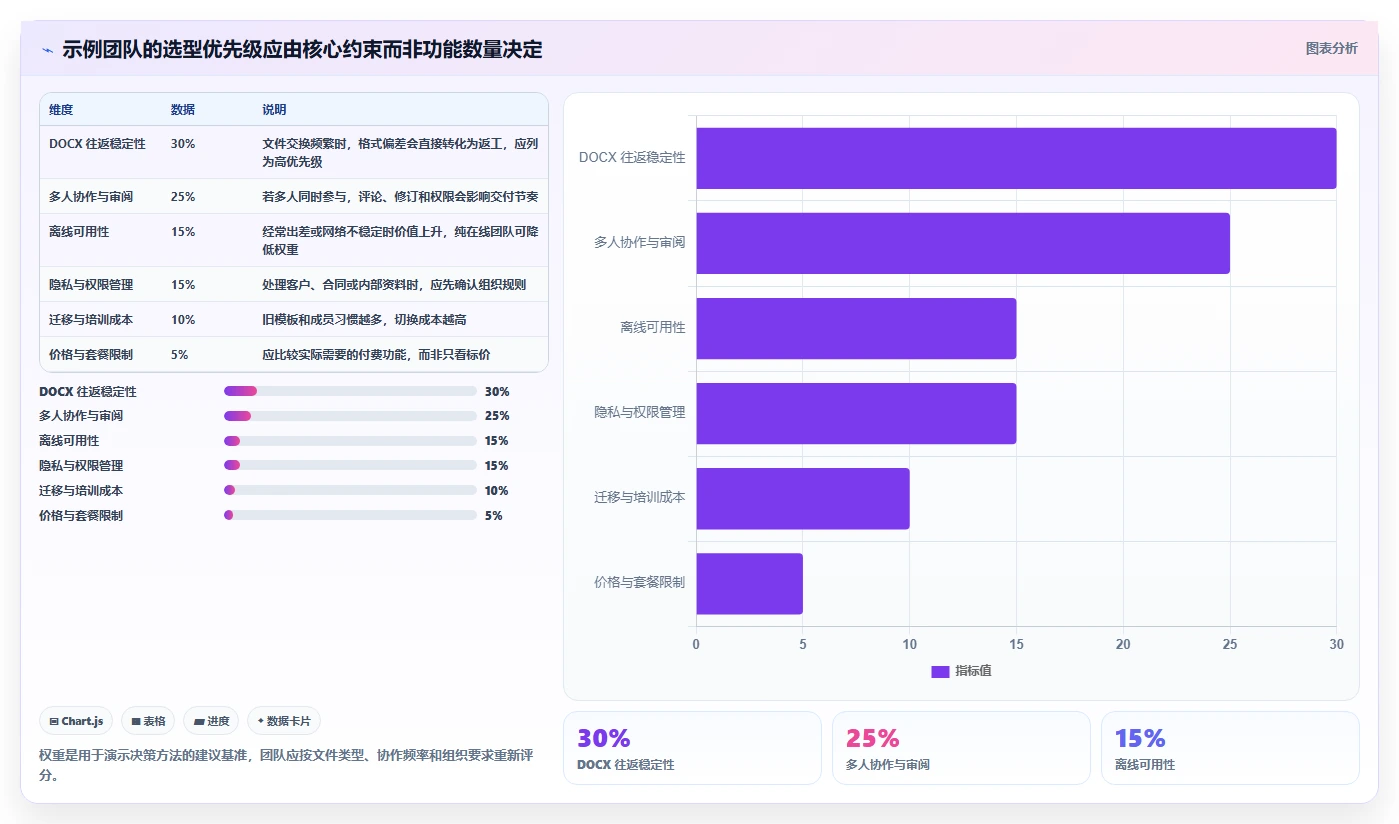Viewport: 1399px width, 824px height.
Task: Click chart axis label 价格与套餐限制
Action: [640, 582]
